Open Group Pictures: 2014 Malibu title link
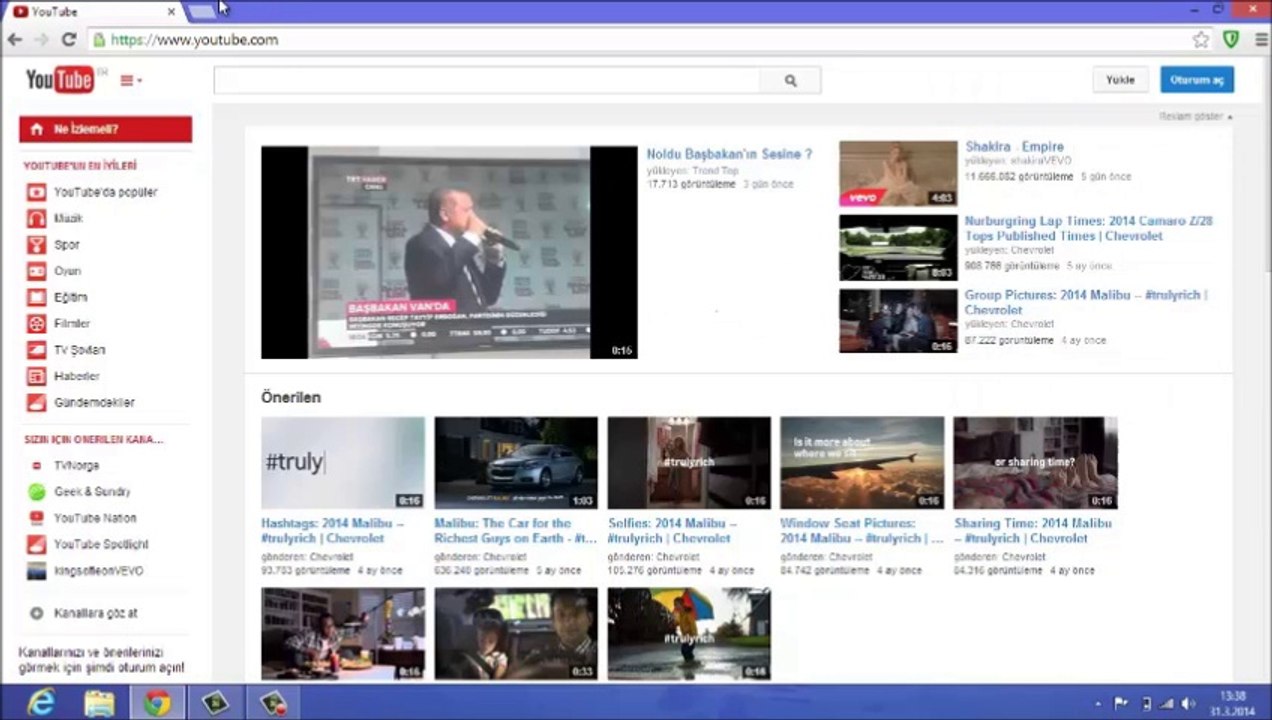1272x720 pixels. click(x=1086, y=302)
